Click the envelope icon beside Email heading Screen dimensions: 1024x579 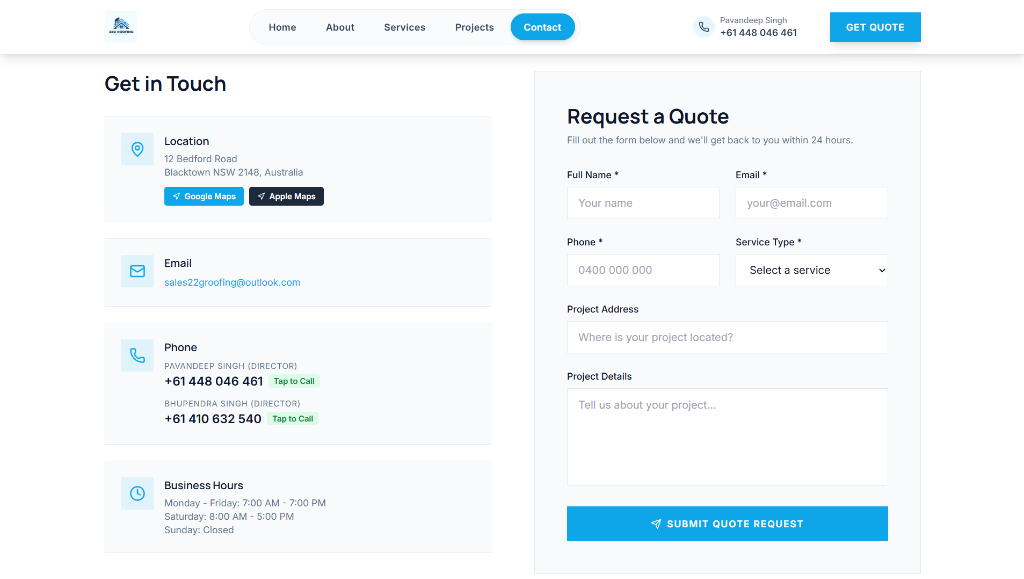coord(137,271)
